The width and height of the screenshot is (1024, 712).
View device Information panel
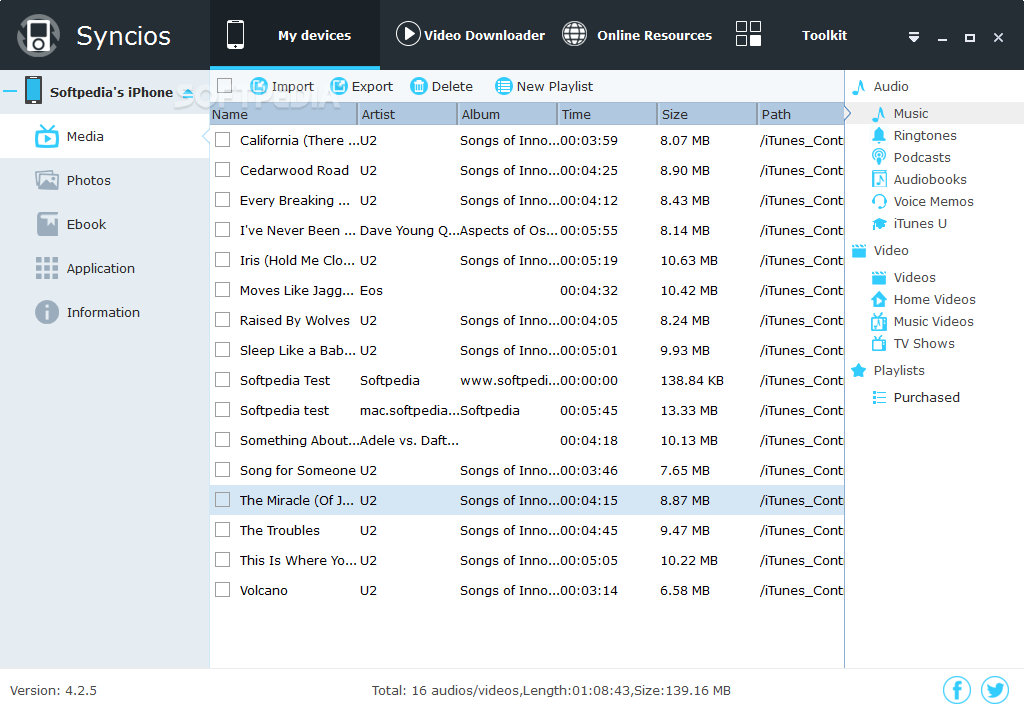click(100, 312)
